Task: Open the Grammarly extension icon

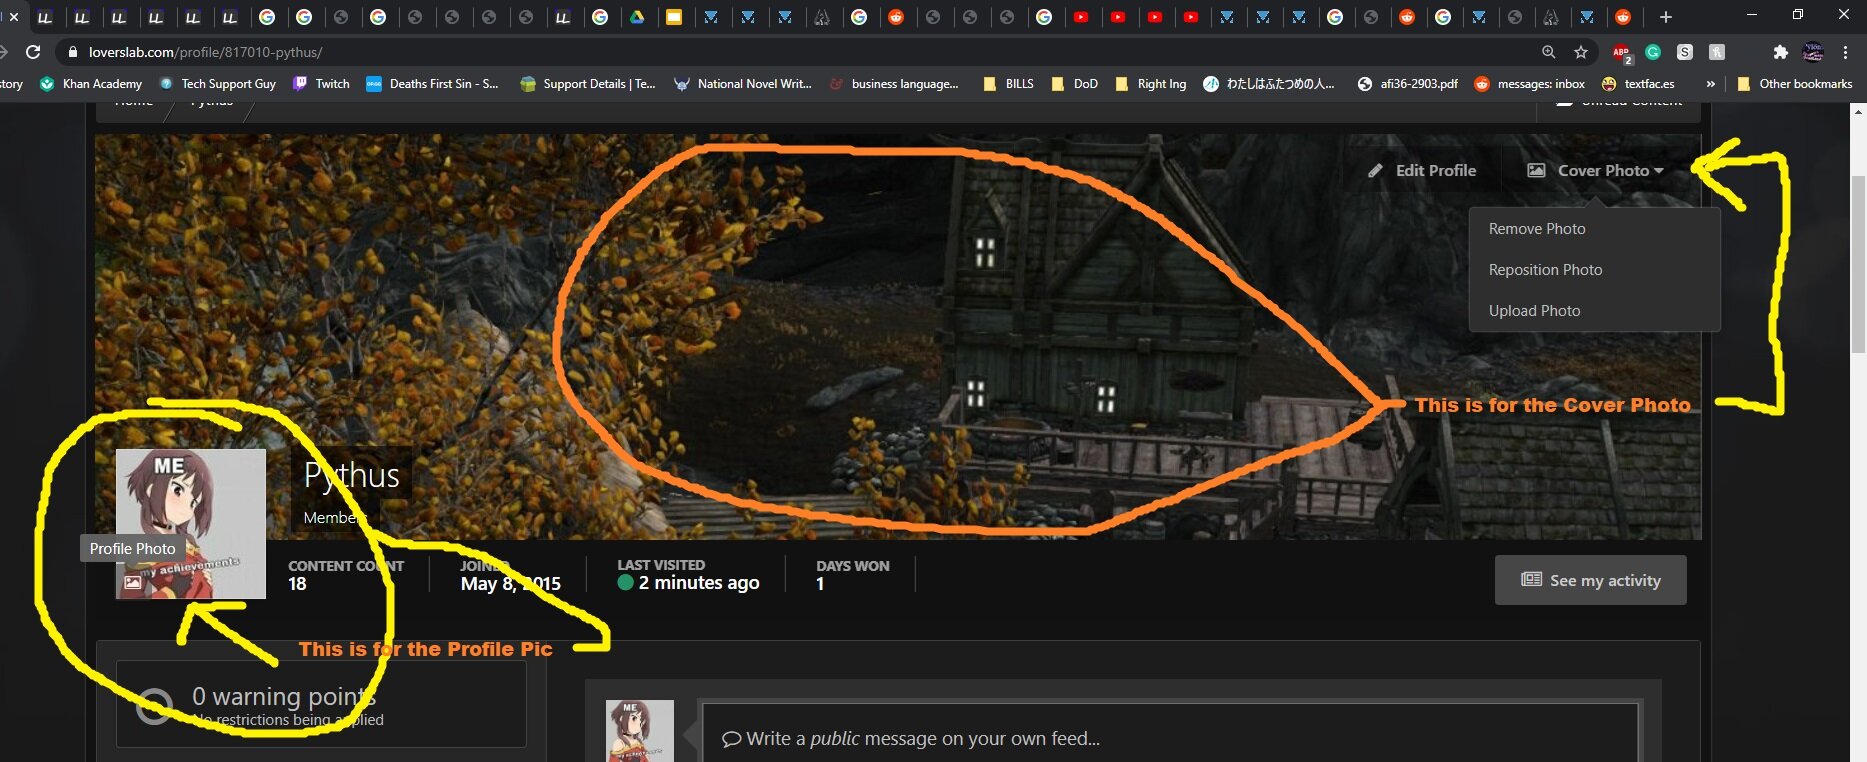Action: tap(1653, 52)
